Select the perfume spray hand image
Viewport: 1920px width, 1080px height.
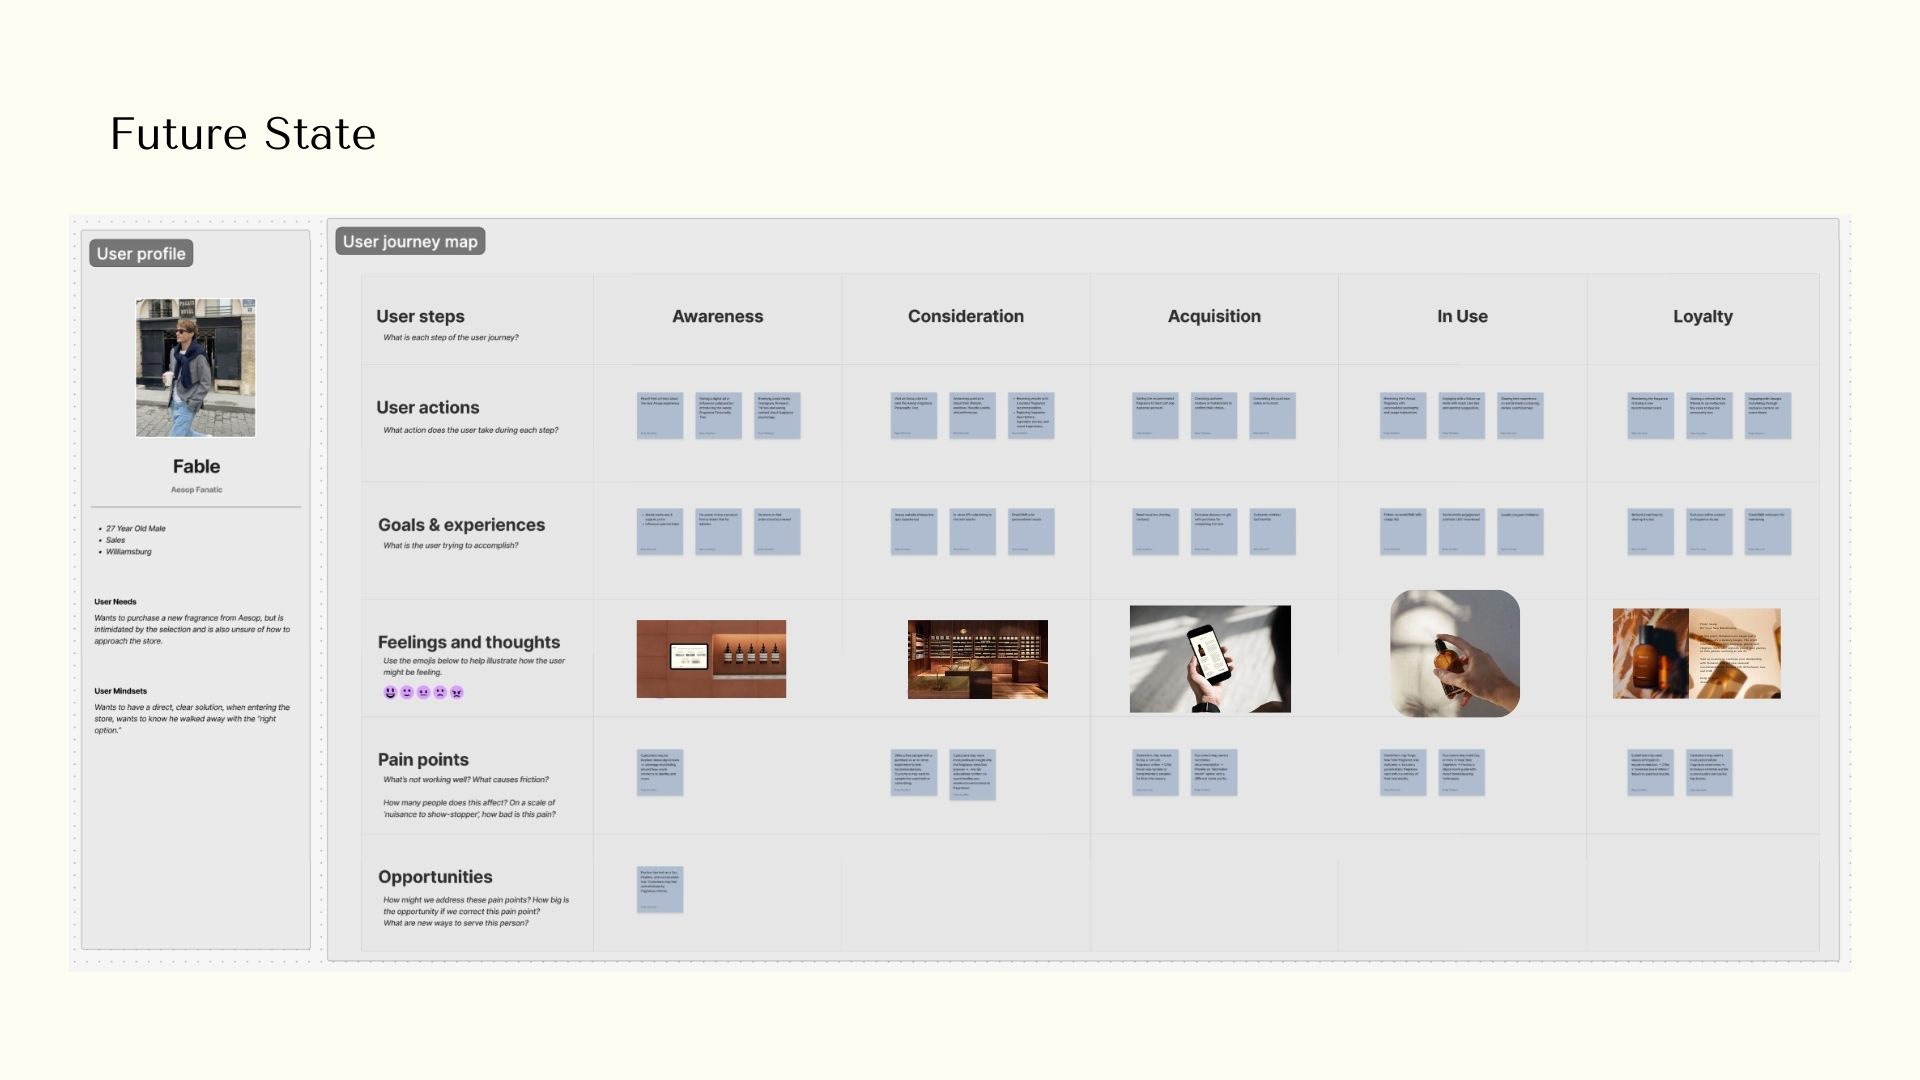pyautogui.click(x=1454, y=653)
